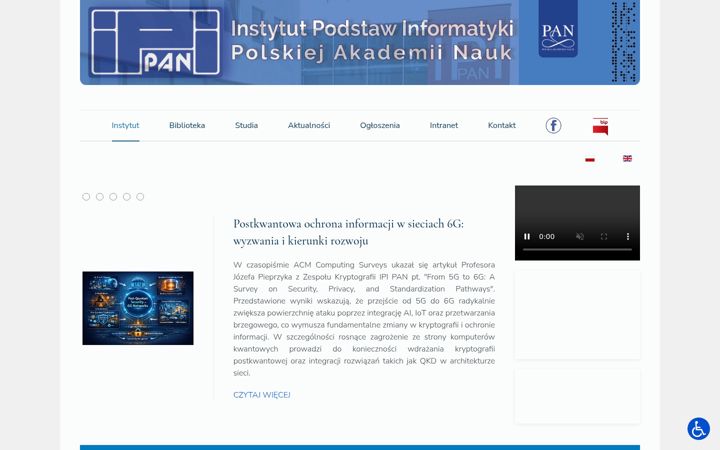Select the fourth slider dot

point(127,197)
